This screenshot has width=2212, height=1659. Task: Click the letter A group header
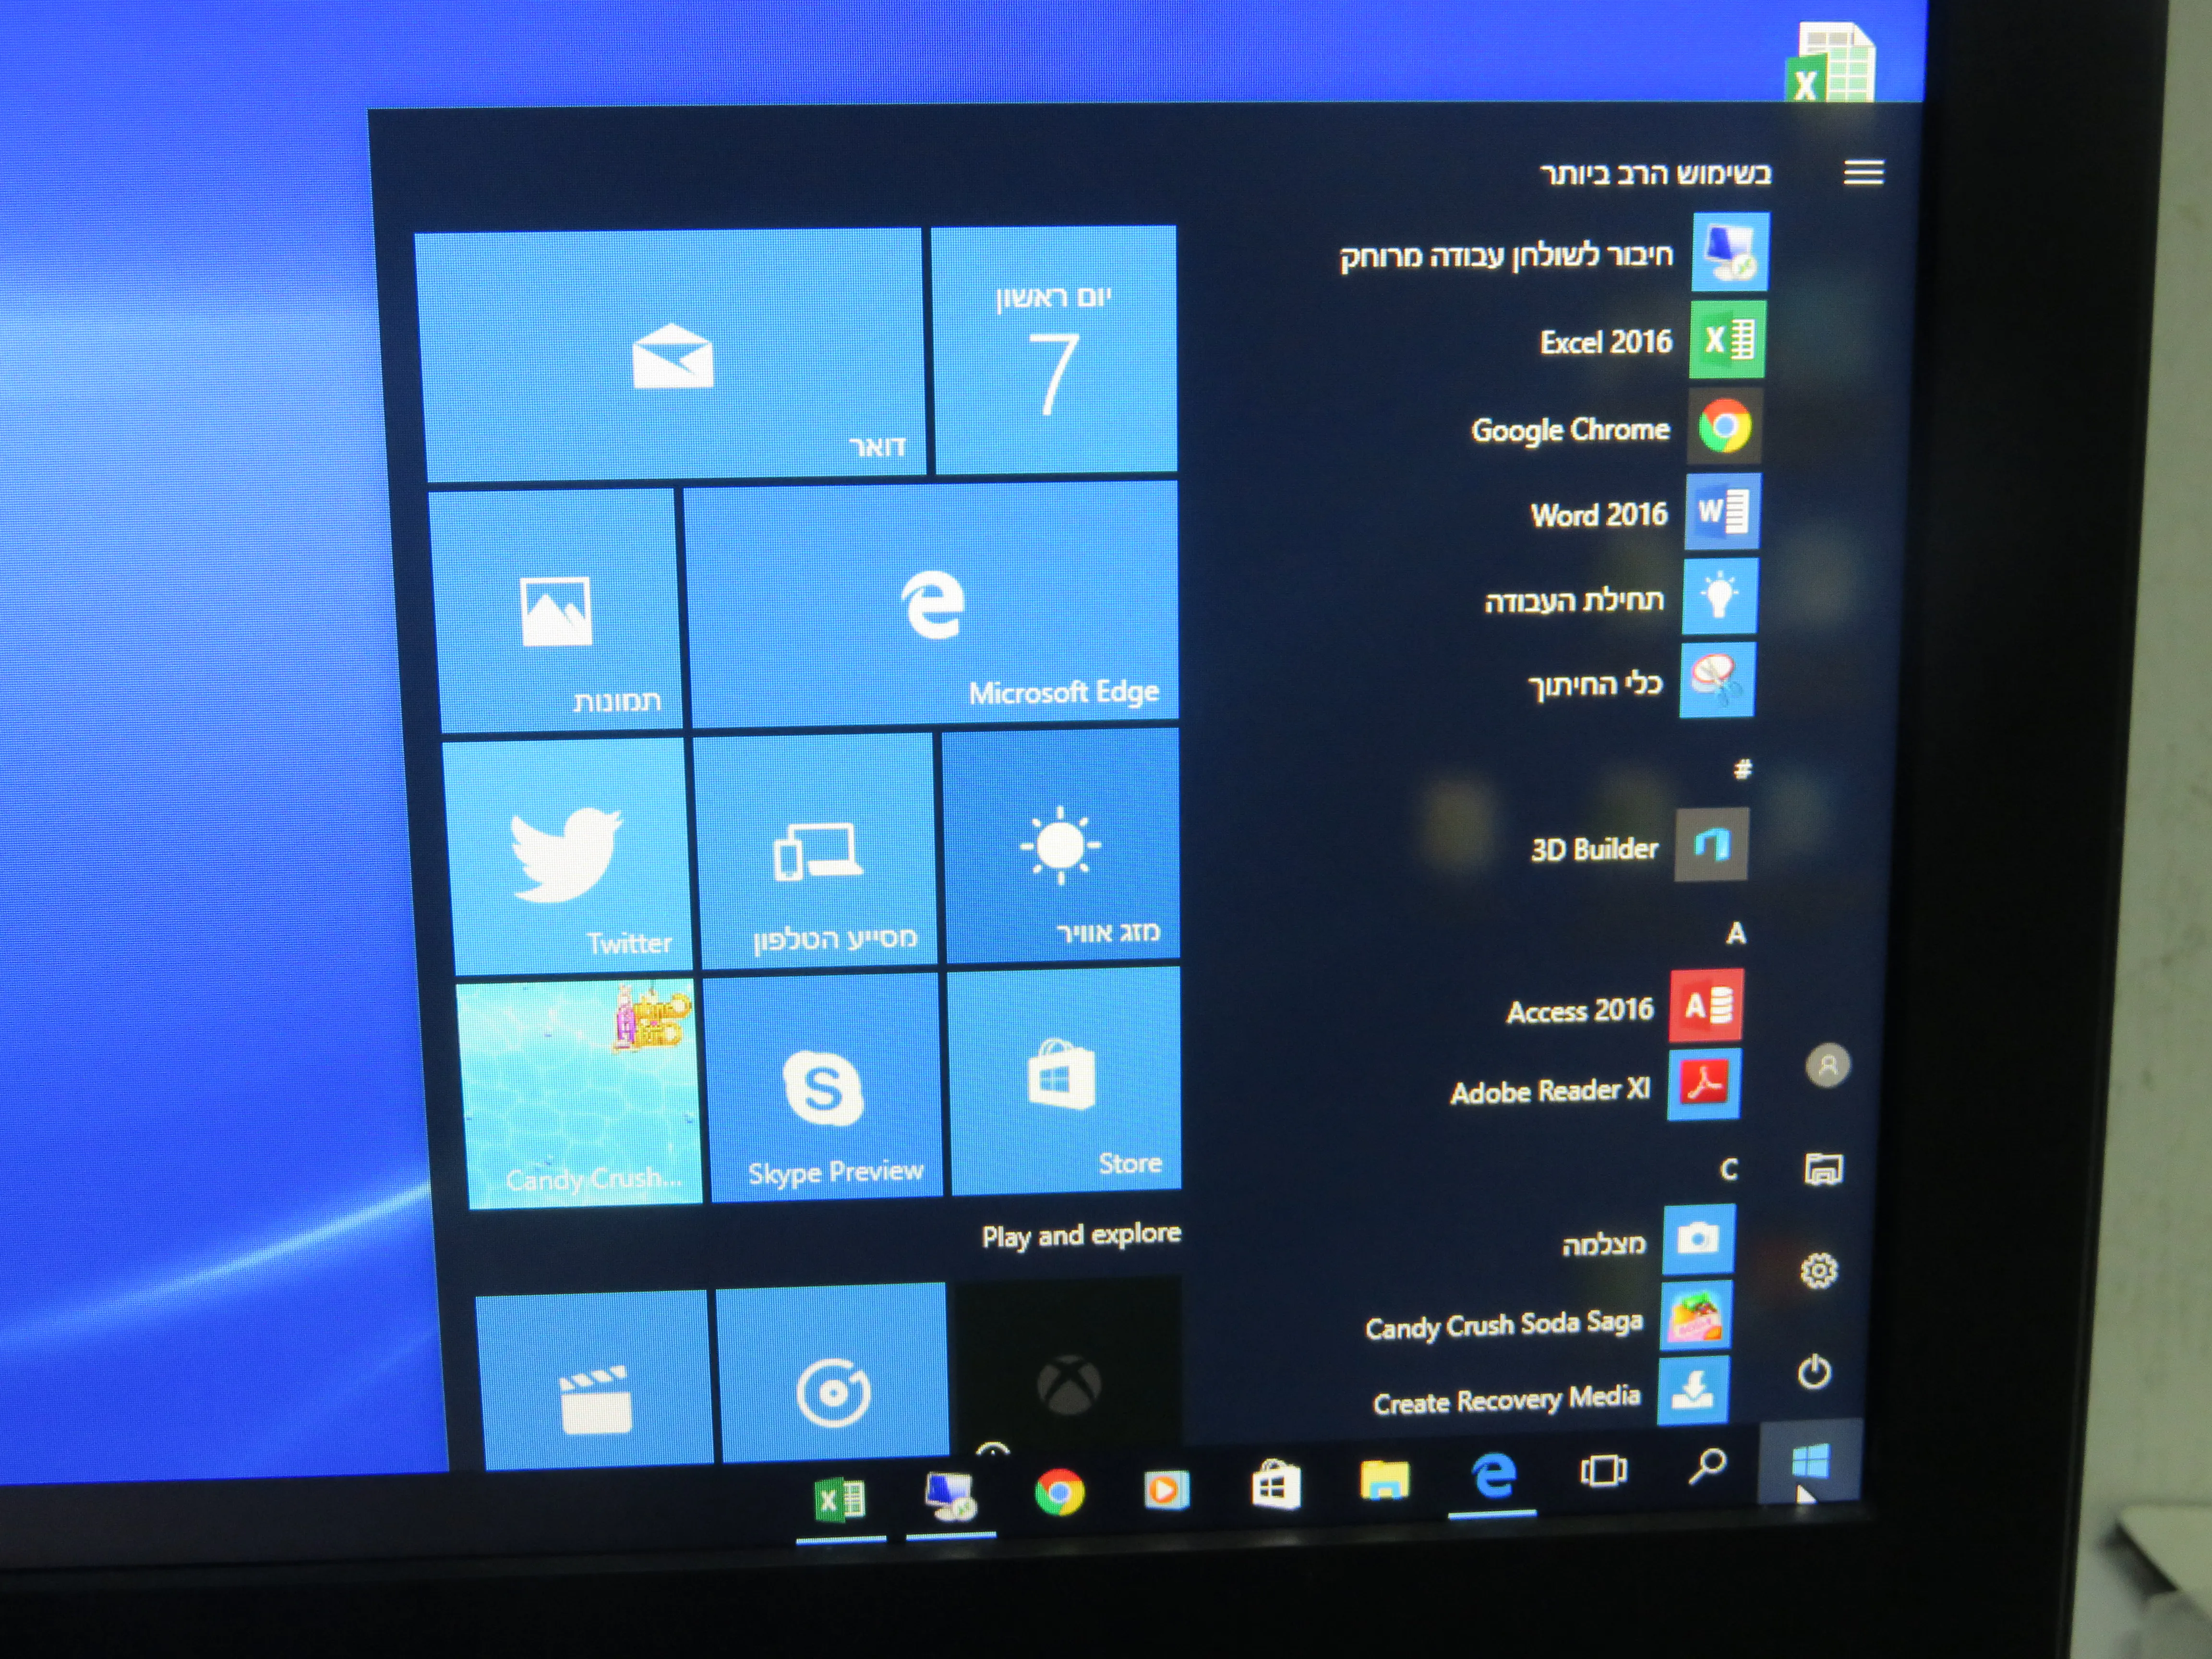click(1736, 933)
